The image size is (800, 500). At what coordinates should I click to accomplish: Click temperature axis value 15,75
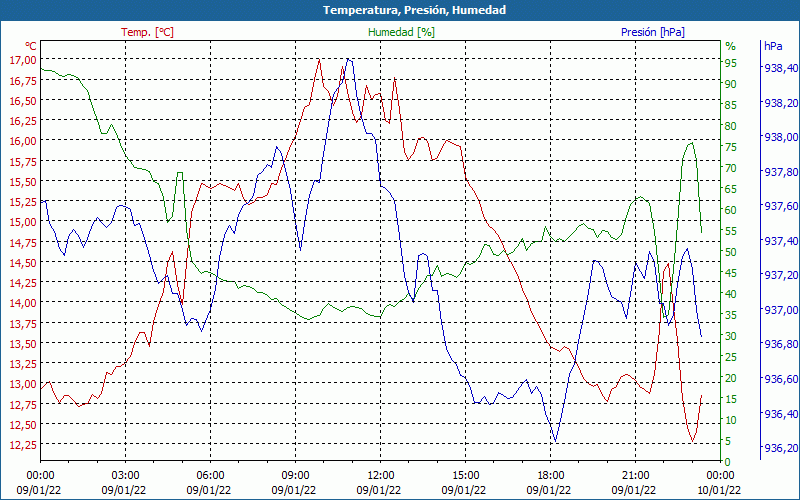coord(23,161)
